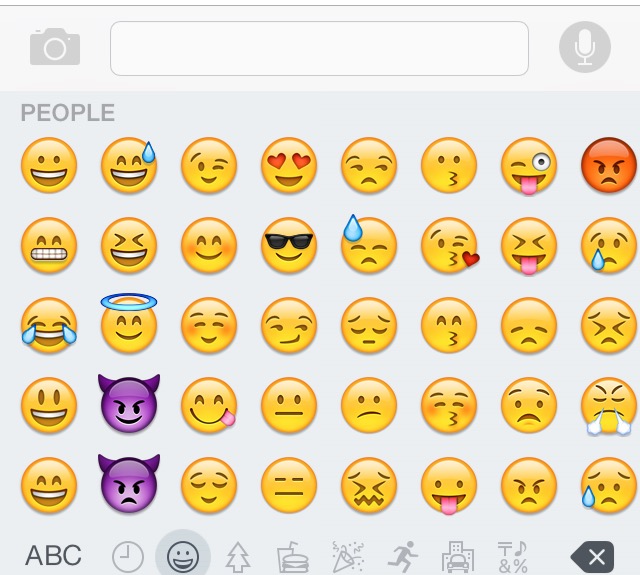Screen dimensions: 640x575
Task: Open the symbols emoji tab
Action: (513, 557)
